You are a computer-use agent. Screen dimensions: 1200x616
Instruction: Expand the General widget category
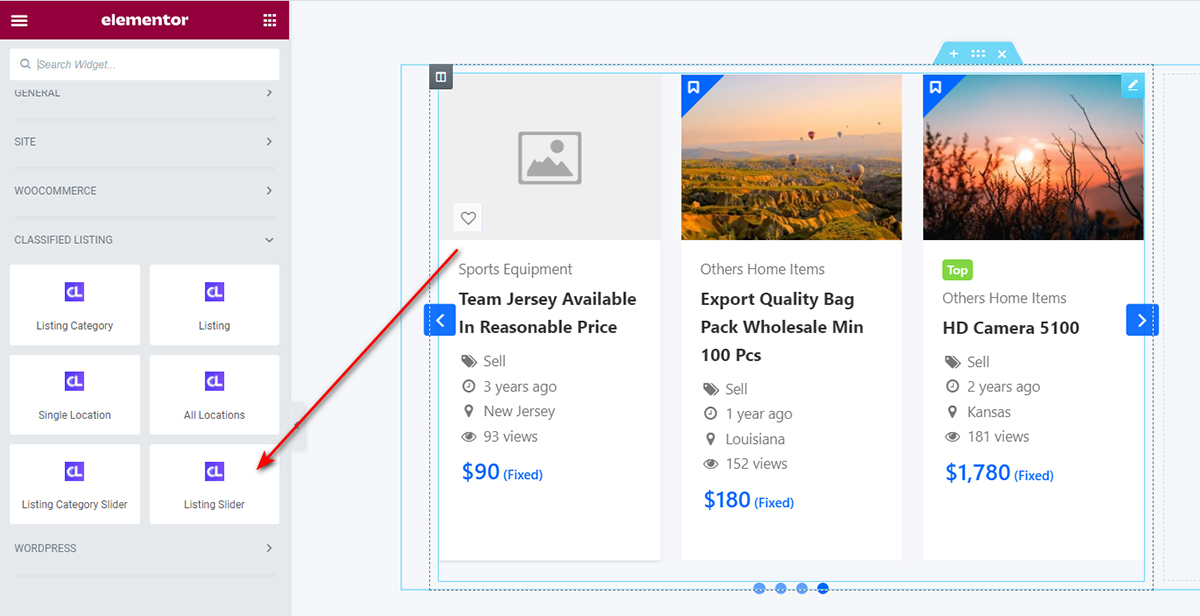145,93
